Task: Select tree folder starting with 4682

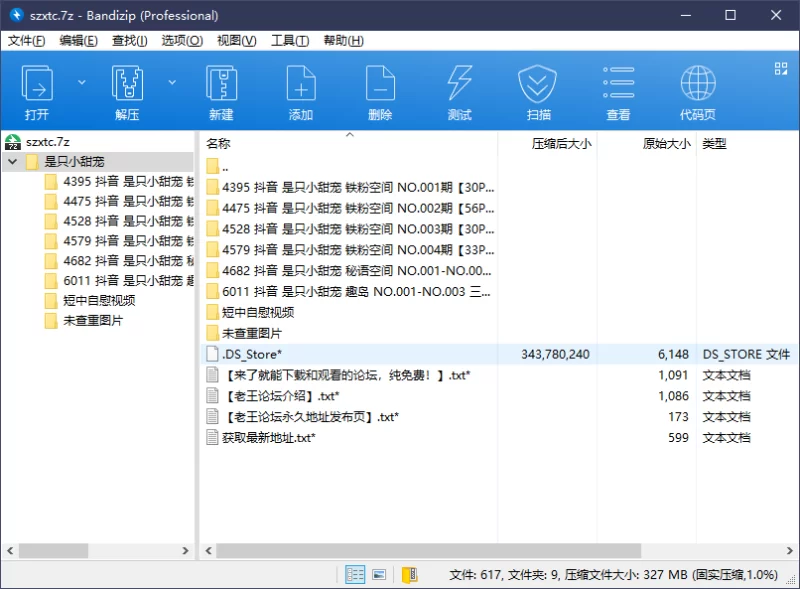Action: (119, 261)
